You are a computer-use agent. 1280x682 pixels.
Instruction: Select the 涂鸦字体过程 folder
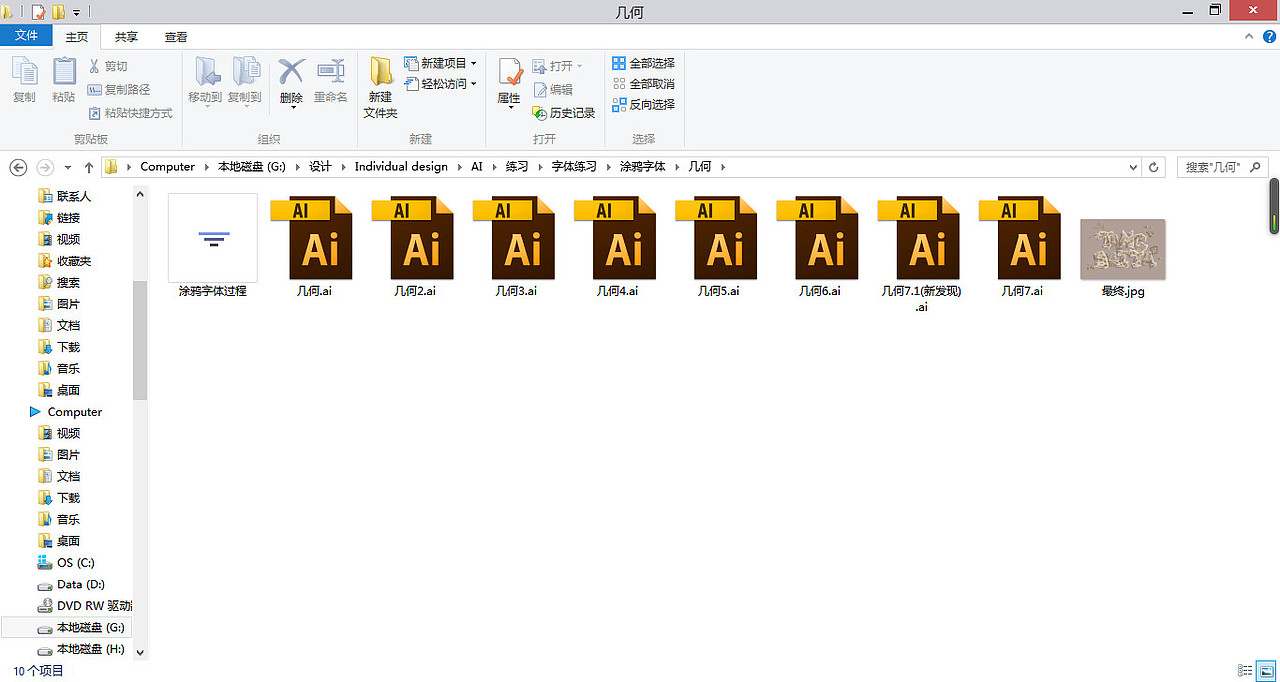(213, 246)
